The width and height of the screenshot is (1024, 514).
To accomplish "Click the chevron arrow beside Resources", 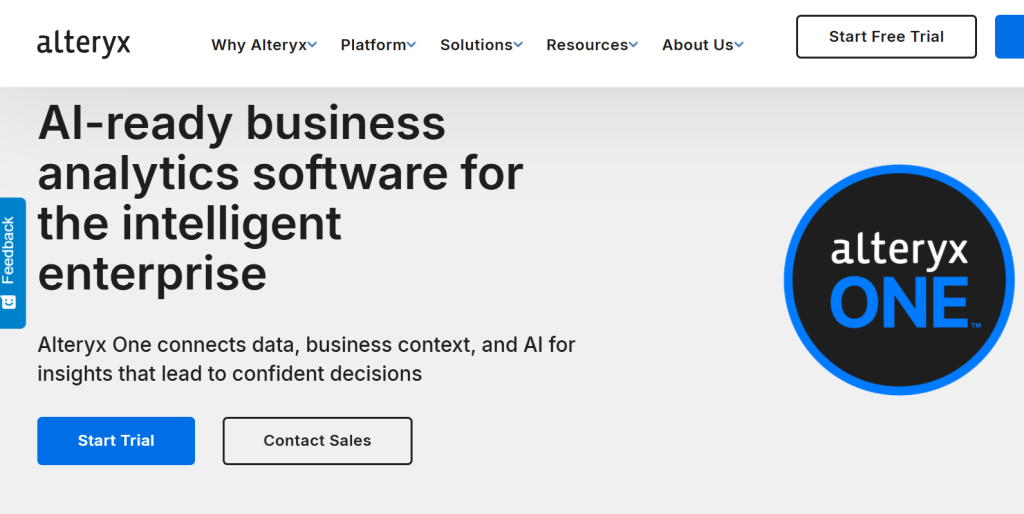I will coord(634,45).
